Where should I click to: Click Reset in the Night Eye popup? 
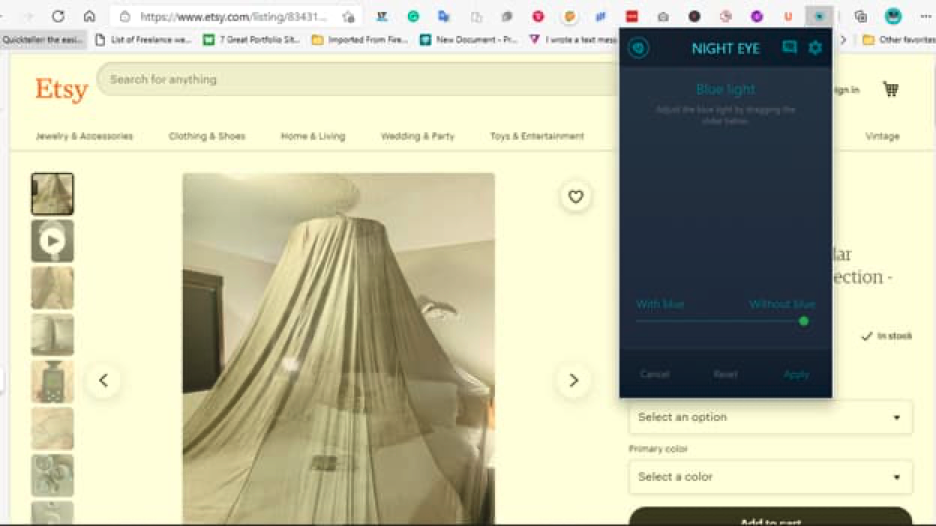point(725,374)
